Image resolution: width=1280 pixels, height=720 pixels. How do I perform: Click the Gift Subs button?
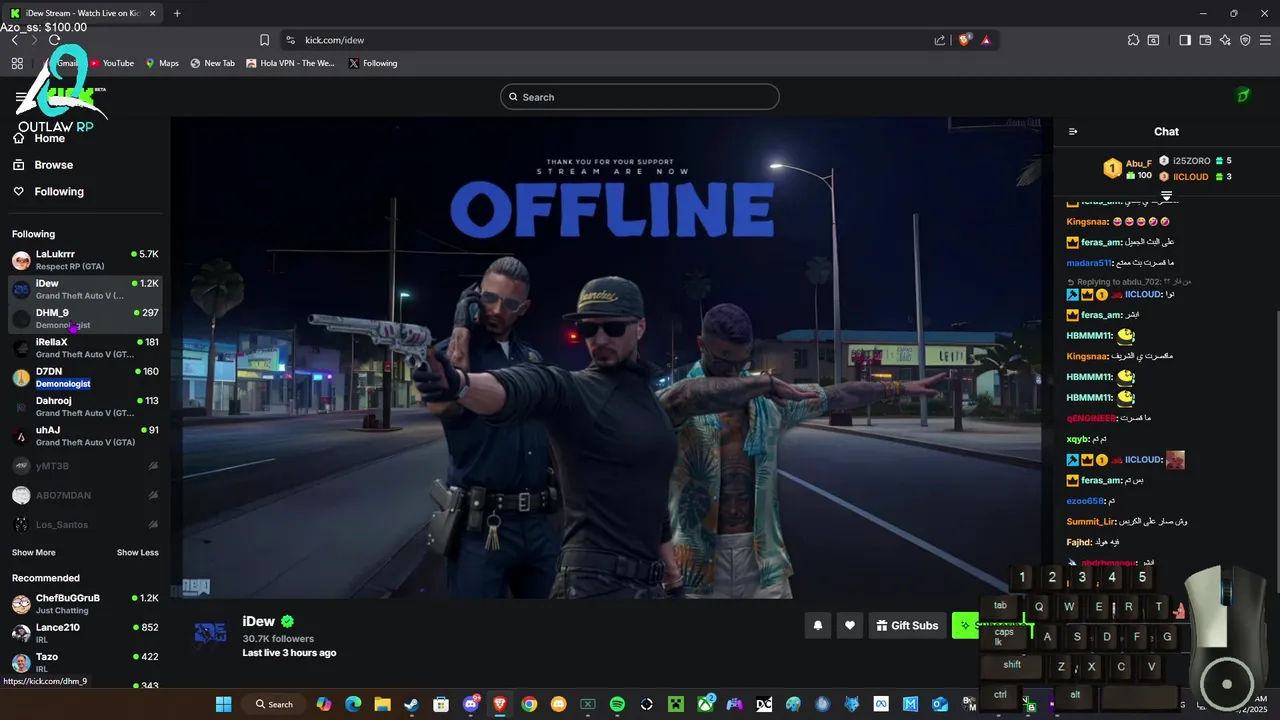(x=907, y=626)
